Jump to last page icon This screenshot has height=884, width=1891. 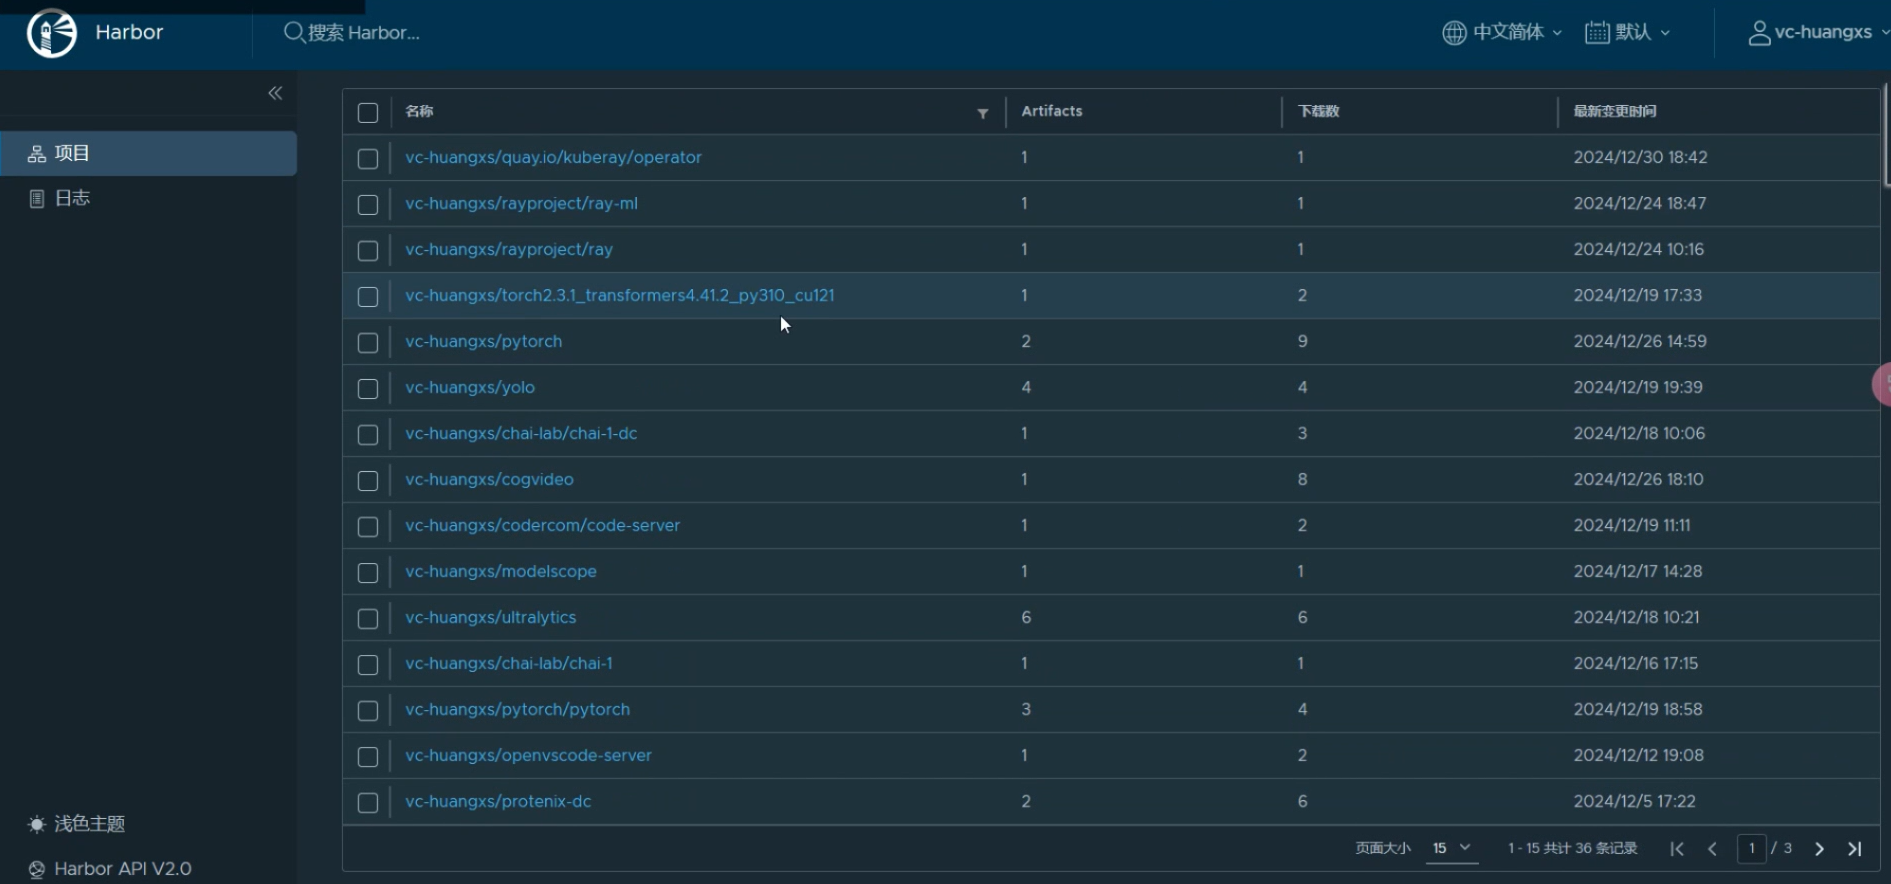click(1855, 849)
